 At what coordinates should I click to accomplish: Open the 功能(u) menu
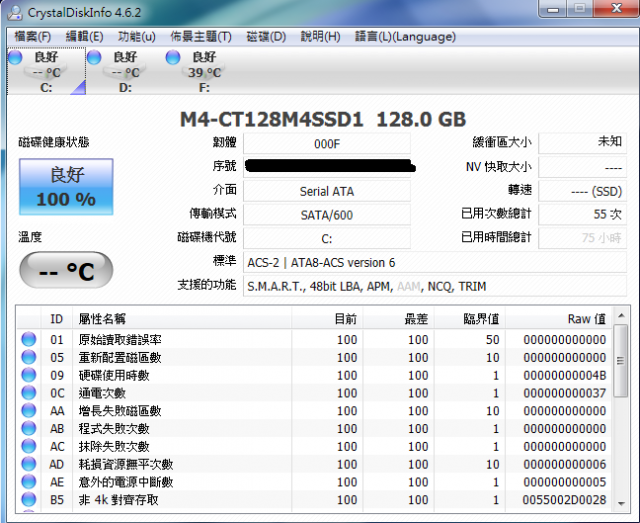137,37
